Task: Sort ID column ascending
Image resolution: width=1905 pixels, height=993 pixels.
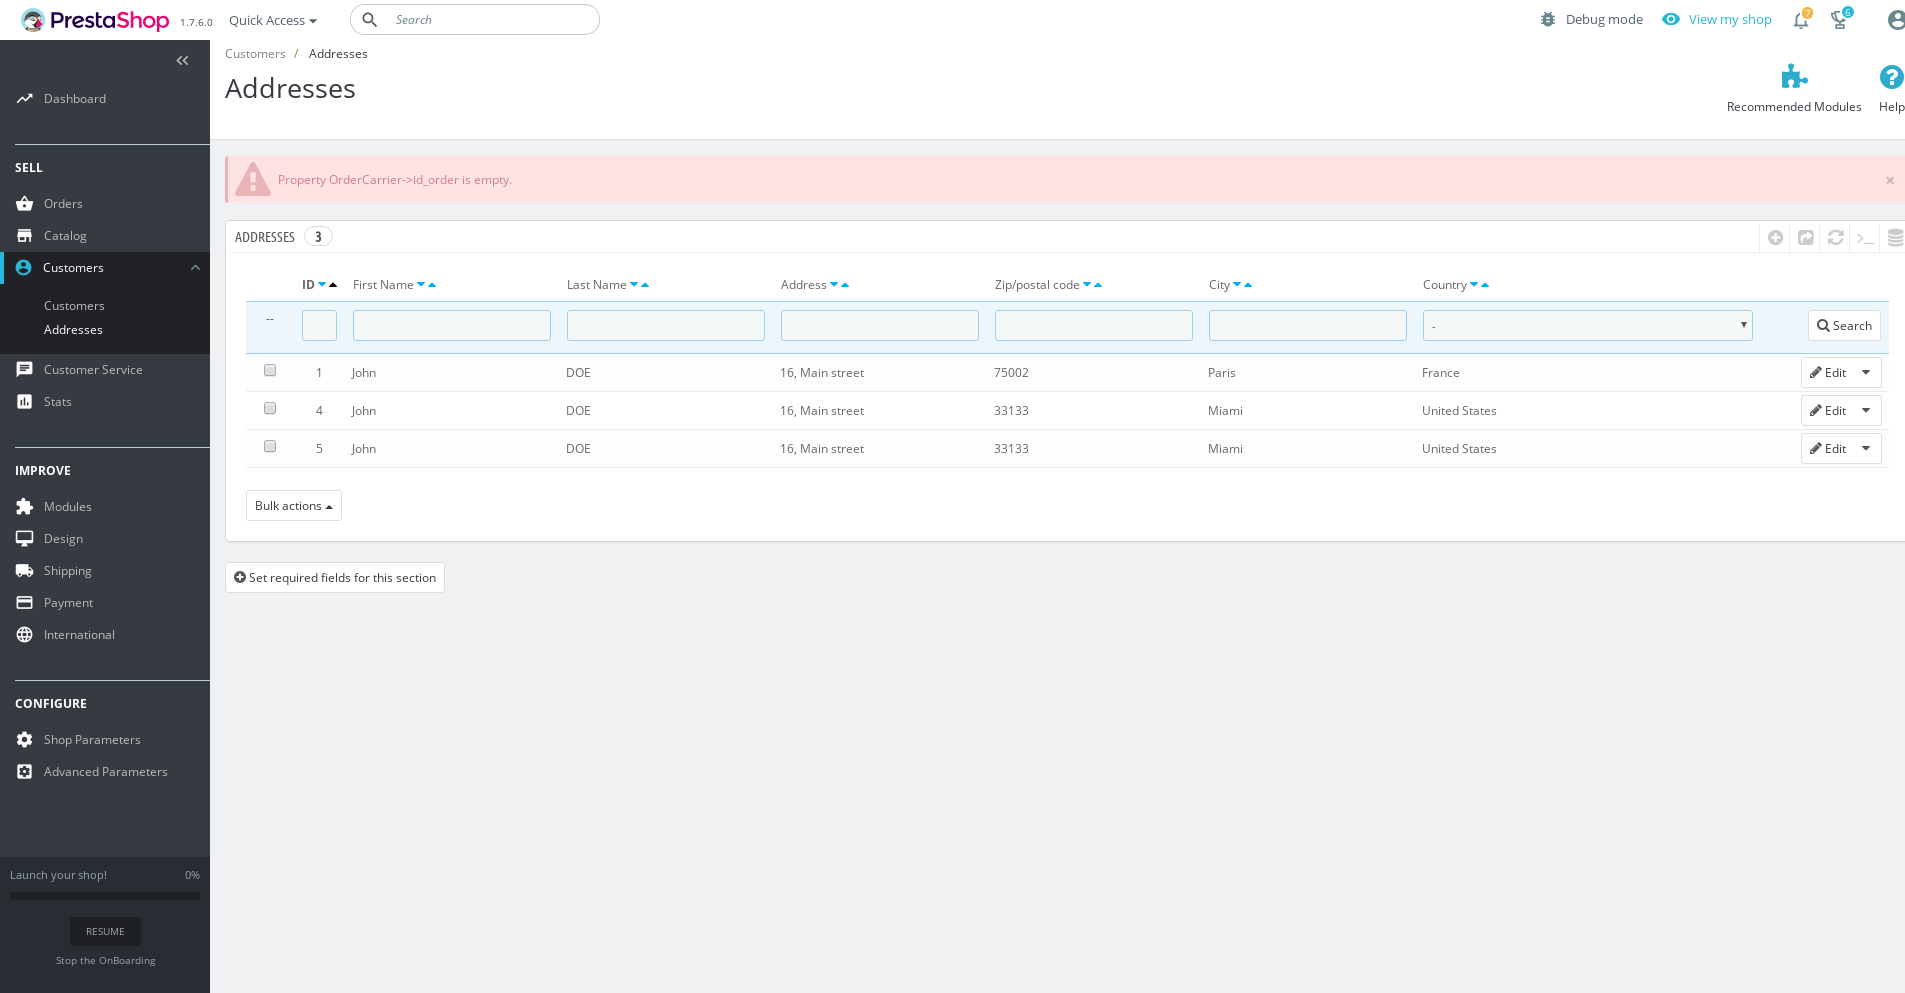Action: (x=333, y=285)
